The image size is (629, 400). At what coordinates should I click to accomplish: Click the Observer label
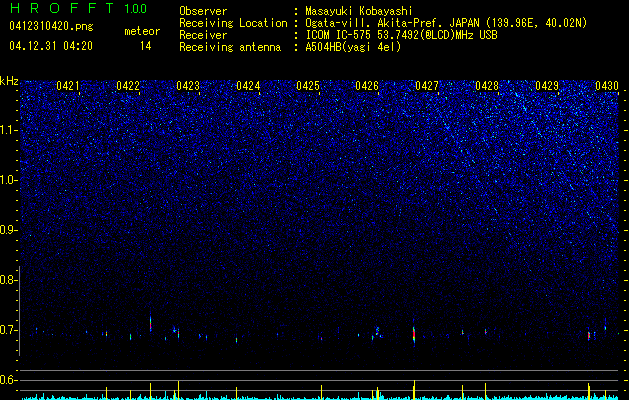203,11
